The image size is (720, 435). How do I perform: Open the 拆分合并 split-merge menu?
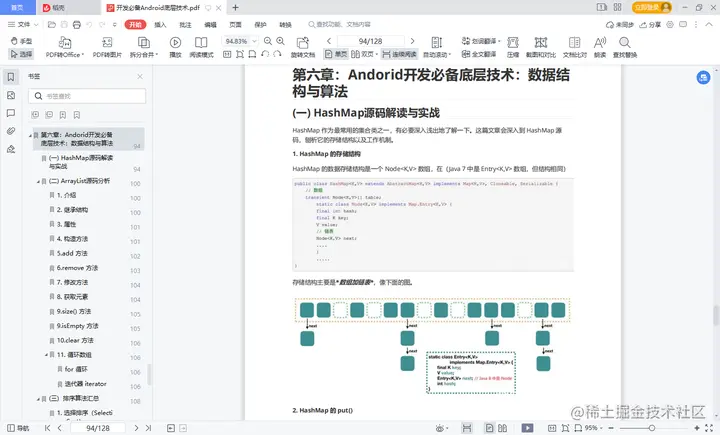[144, 47]
